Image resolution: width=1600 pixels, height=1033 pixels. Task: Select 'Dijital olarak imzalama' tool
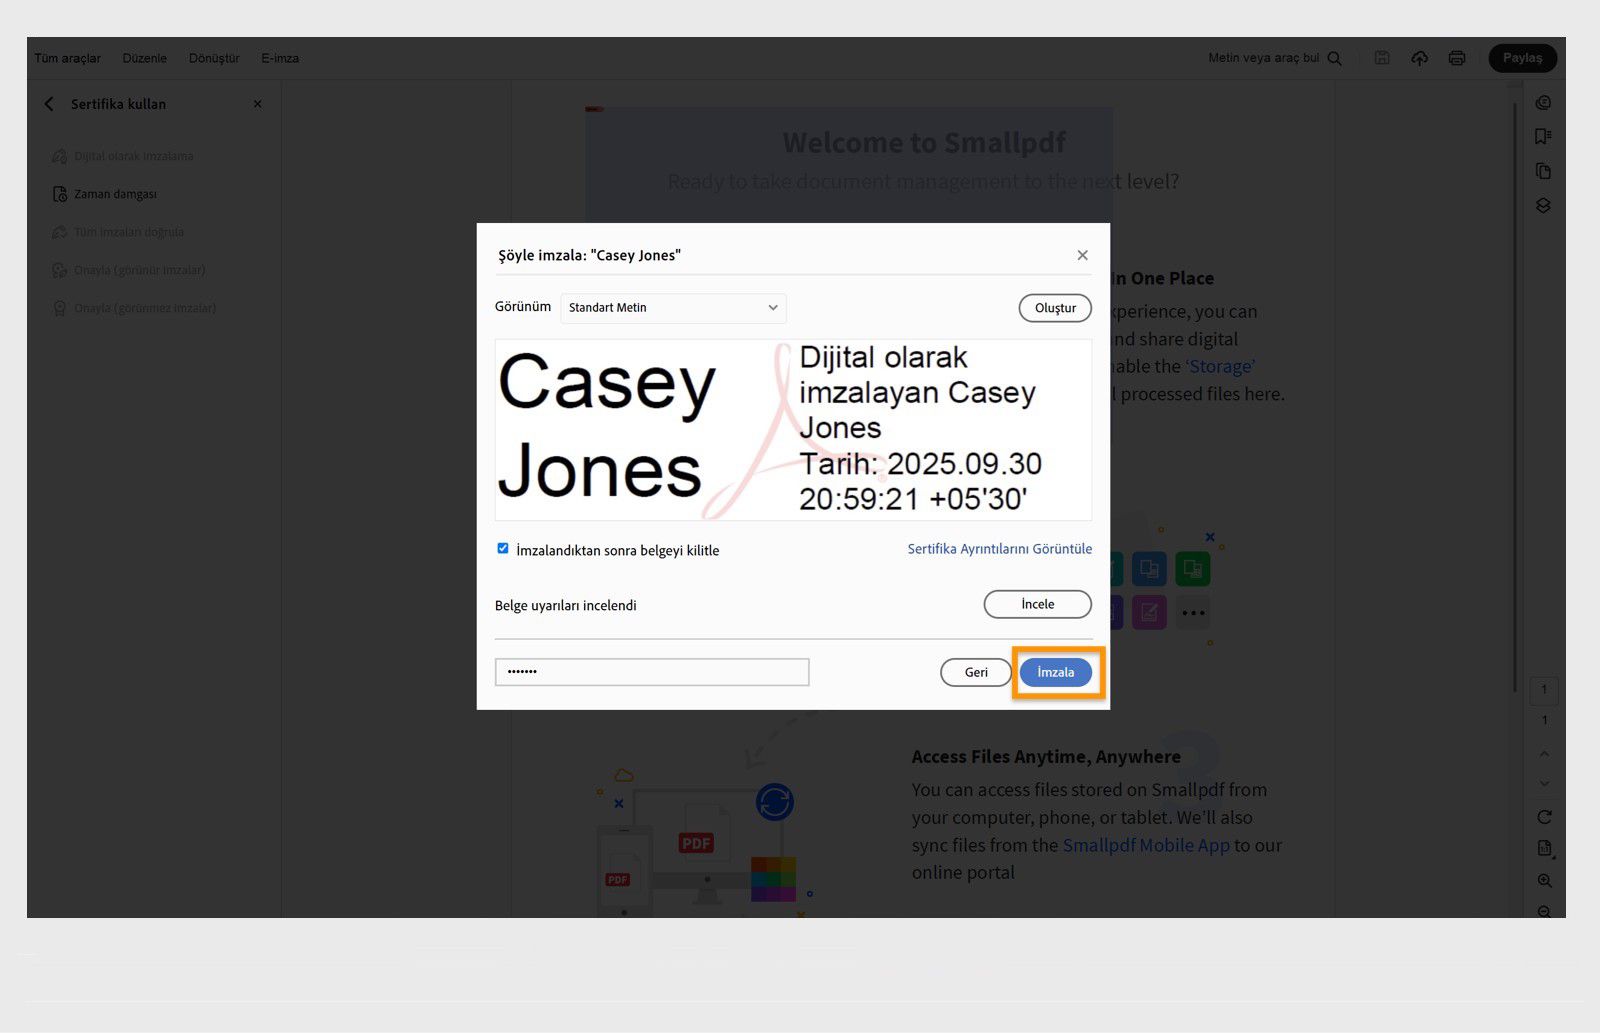pos(123,156)
